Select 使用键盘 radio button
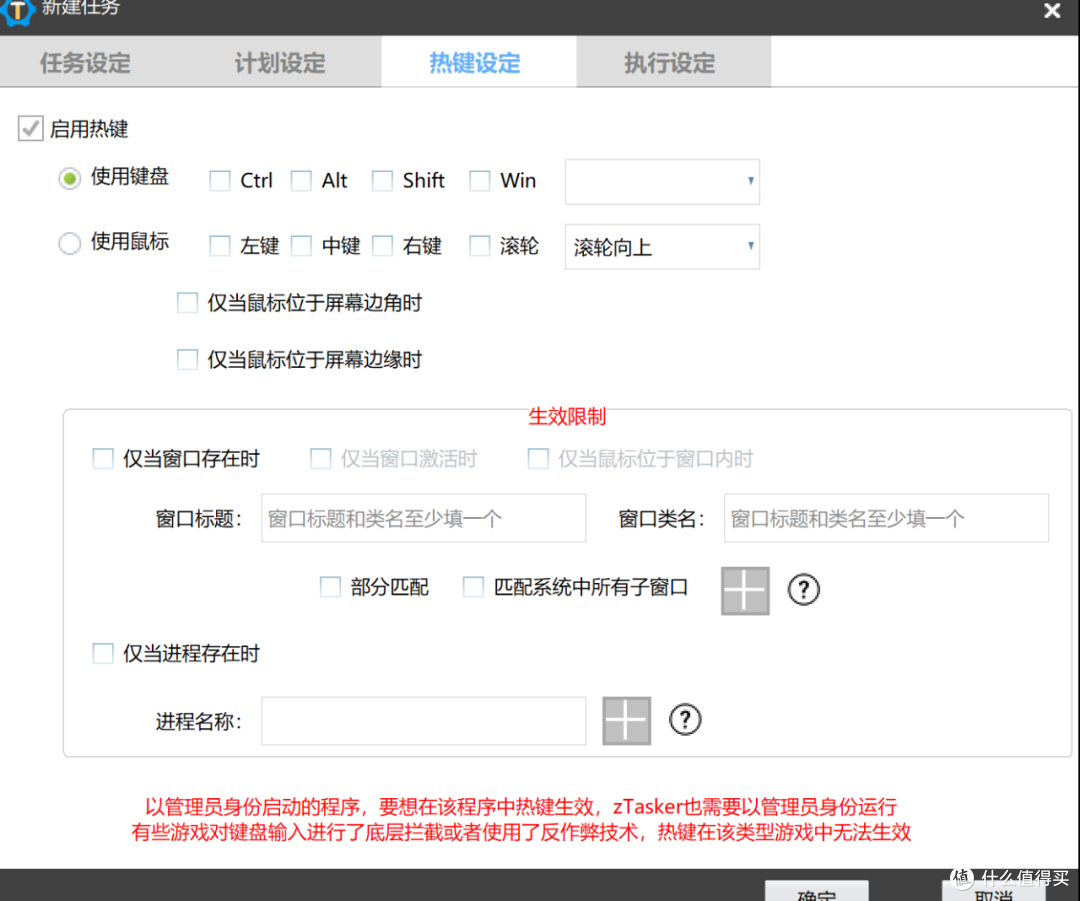Screen dimensions: 1080x901 tap(70, 178)
